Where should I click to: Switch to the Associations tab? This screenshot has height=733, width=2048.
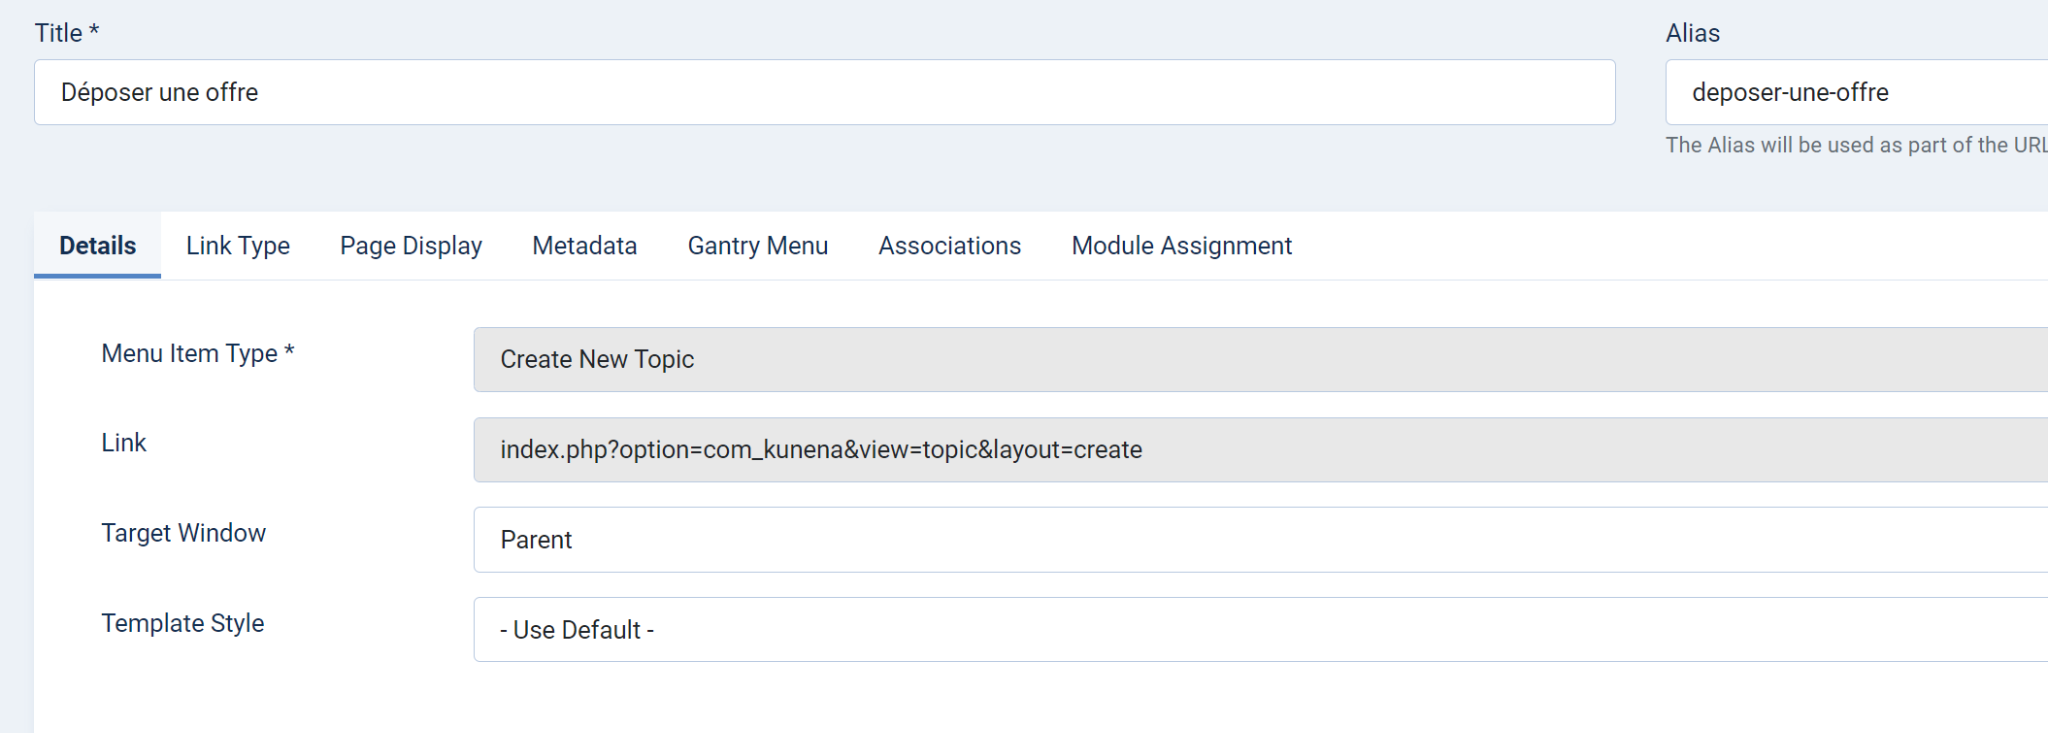949,246
